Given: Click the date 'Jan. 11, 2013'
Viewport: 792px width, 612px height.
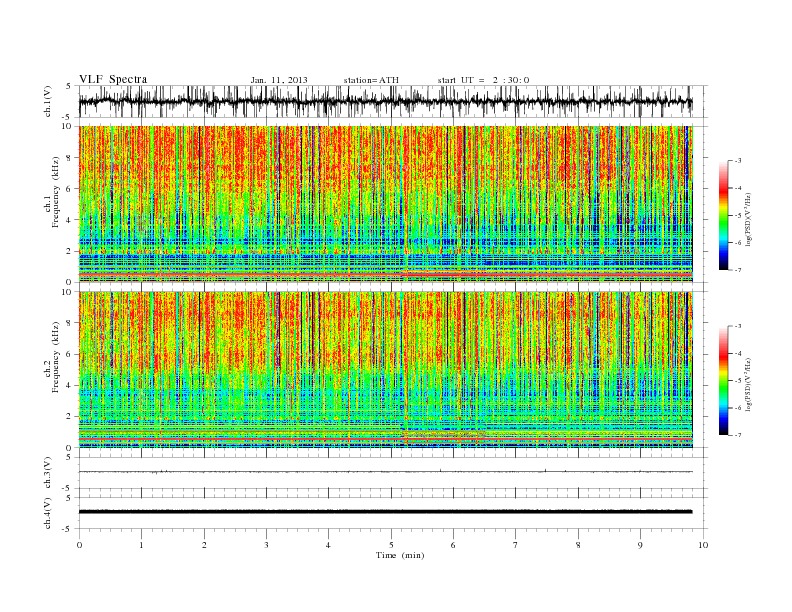Looking at the screenshot, I should point(279,80).
